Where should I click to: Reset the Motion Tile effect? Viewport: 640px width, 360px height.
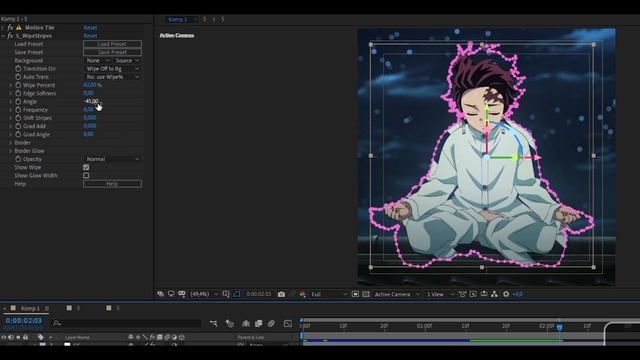pyautogui.click(x=90, y=27)
